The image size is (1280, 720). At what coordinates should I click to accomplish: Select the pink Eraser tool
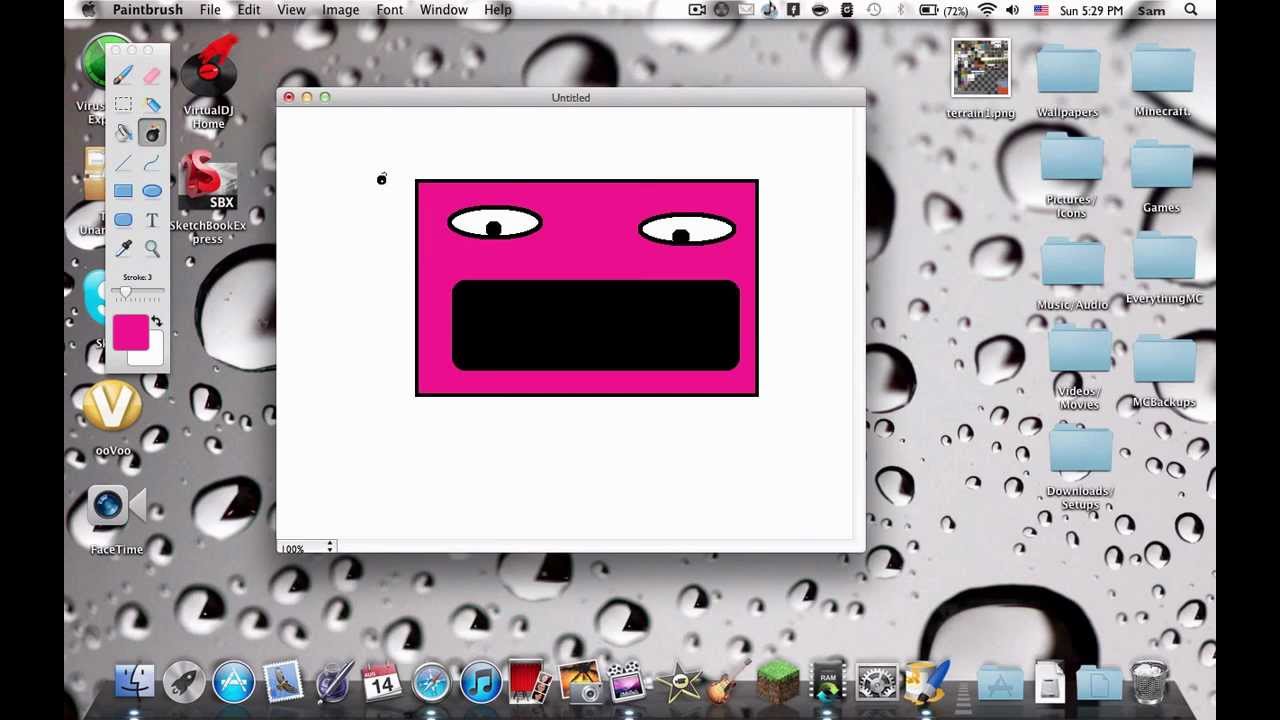(152, 76)
